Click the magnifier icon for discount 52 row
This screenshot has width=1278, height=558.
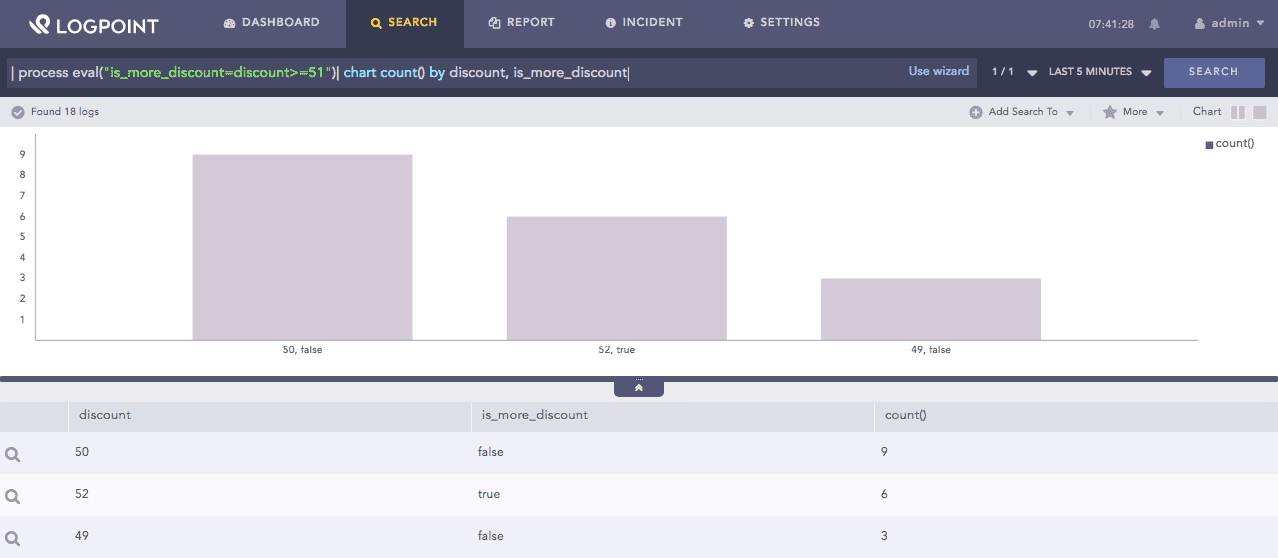click(x=13, y=496)
